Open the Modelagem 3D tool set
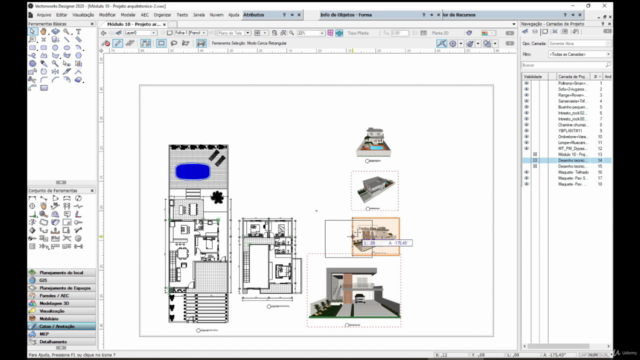The height and width of the screenshot is (360, 640). (x=62, y=303)
